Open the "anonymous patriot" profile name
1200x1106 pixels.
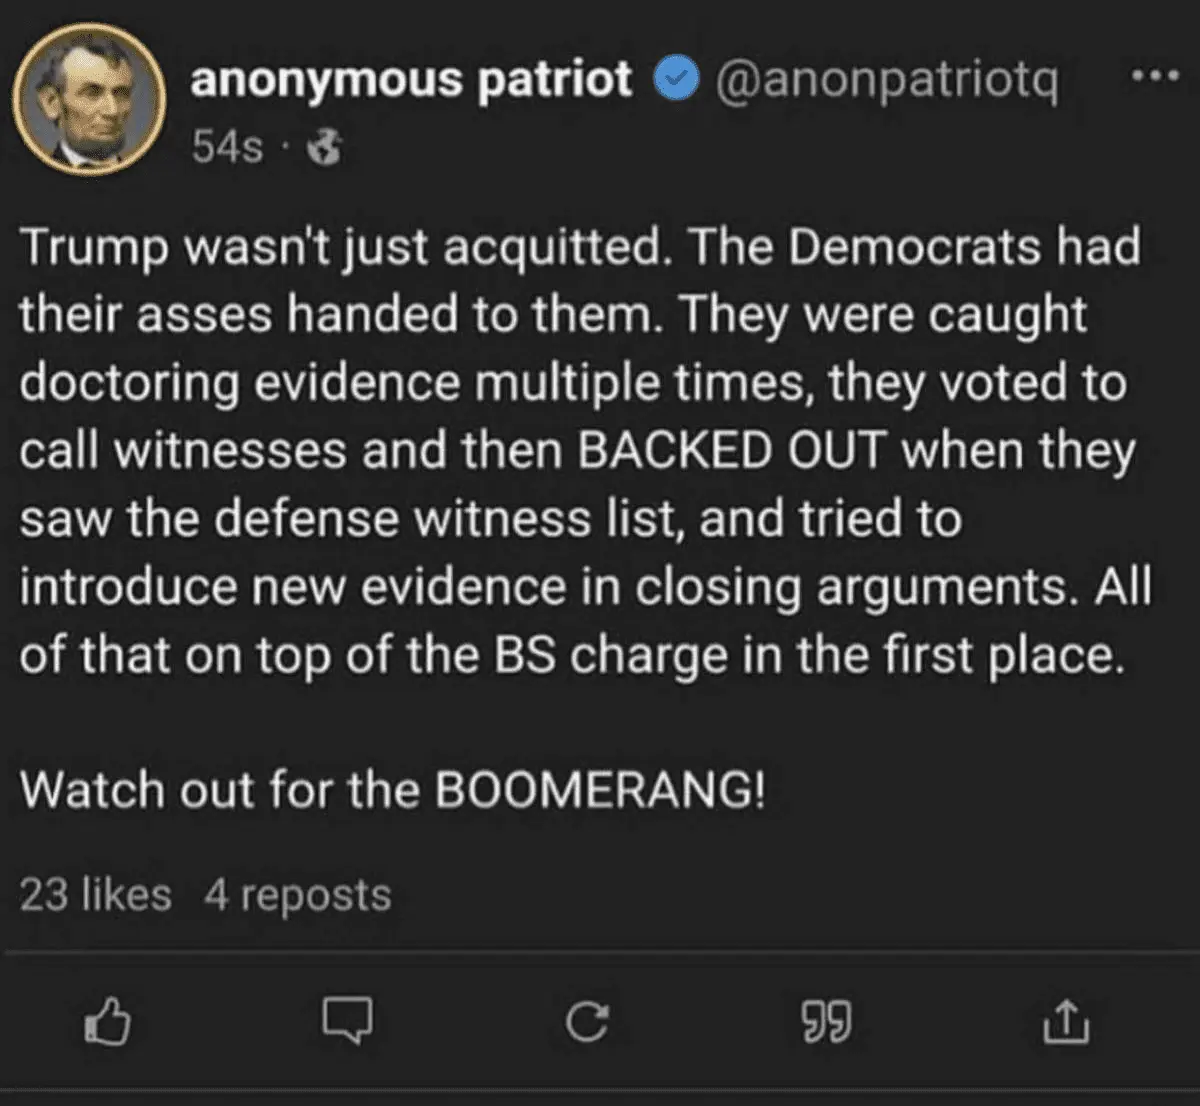pyautogui.click(x=411, y=80)
